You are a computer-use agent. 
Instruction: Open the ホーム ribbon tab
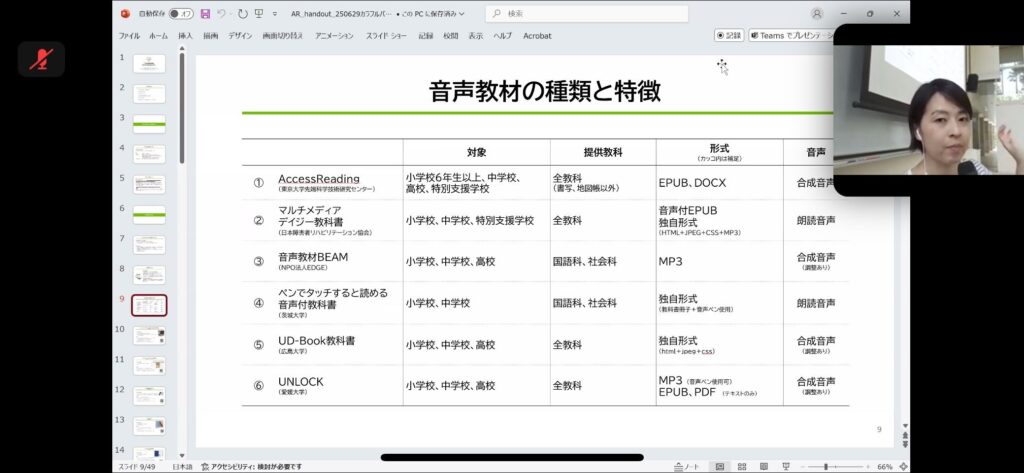pos(159,36)
